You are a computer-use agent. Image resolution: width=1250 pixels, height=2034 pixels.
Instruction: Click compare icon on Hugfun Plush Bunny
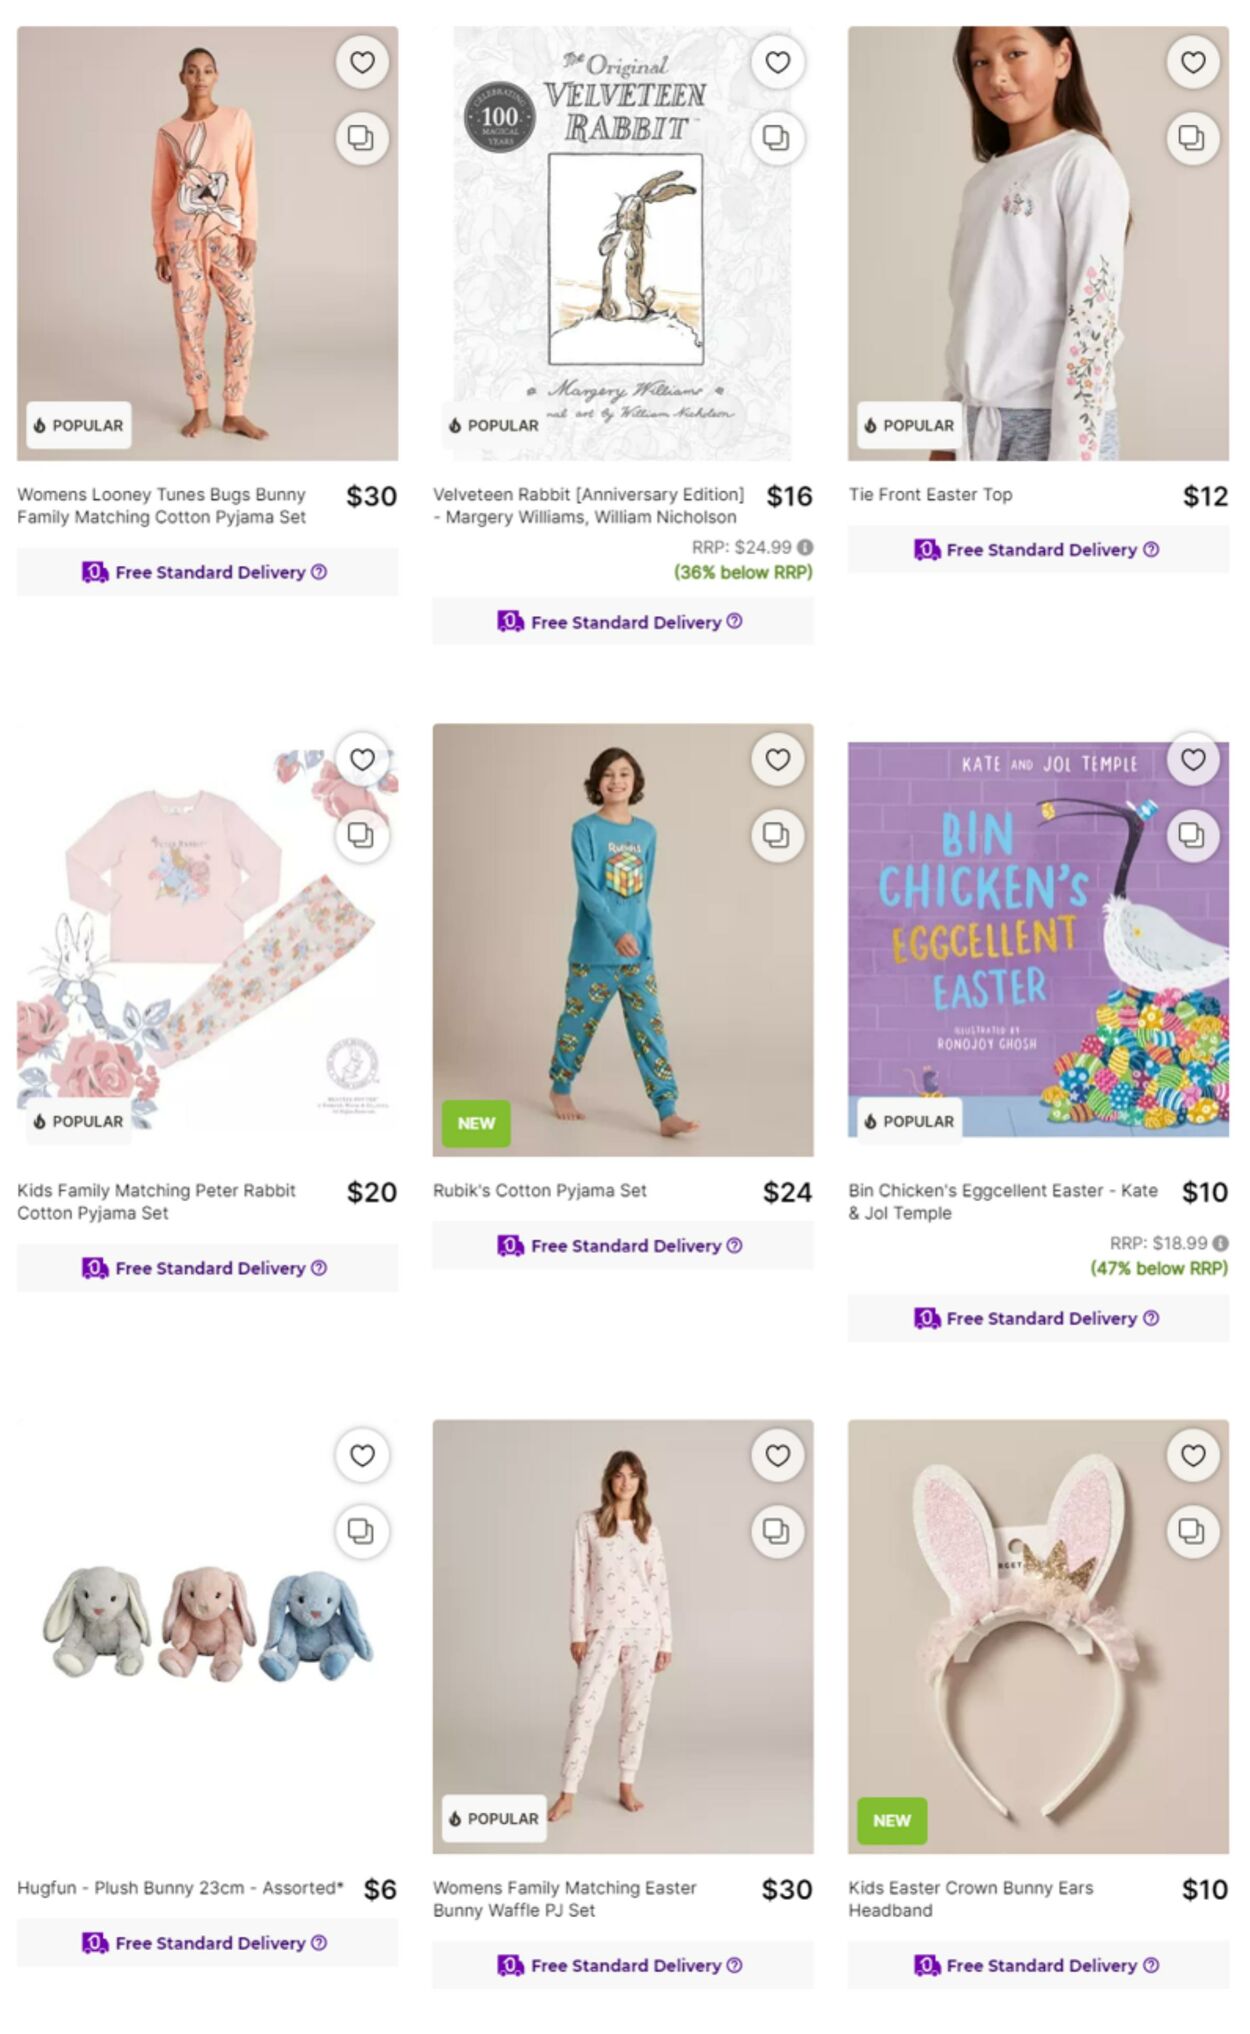(361, 1531)
